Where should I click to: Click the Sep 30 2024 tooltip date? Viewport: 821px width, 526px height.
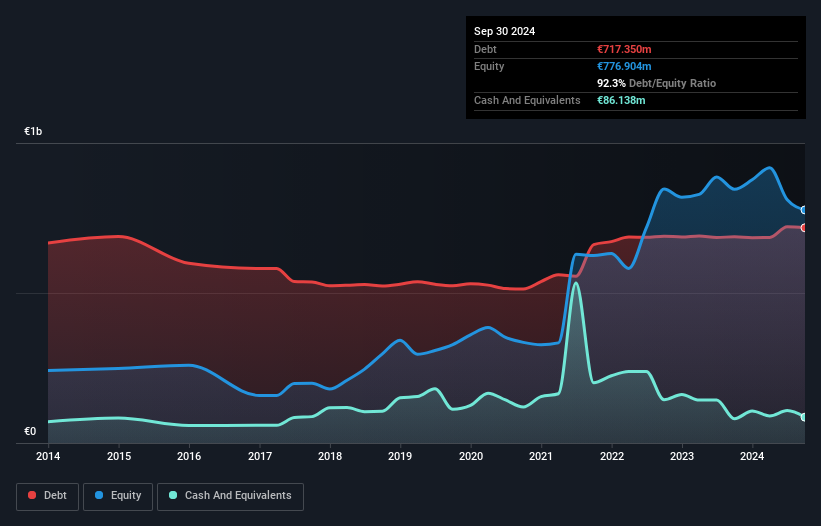504,31
